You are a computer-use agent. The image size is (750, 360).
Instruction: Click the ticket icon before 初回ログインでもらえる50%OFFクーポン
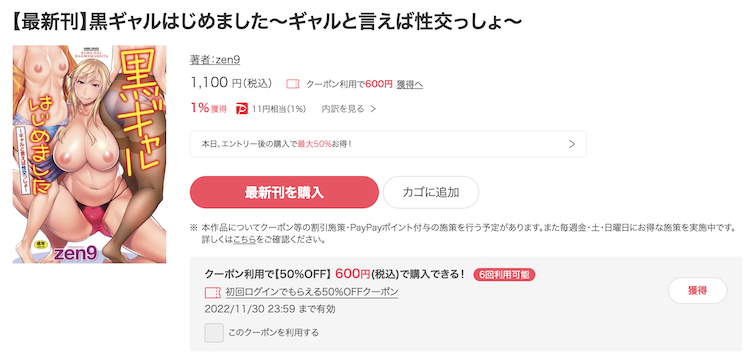point(212,292)
